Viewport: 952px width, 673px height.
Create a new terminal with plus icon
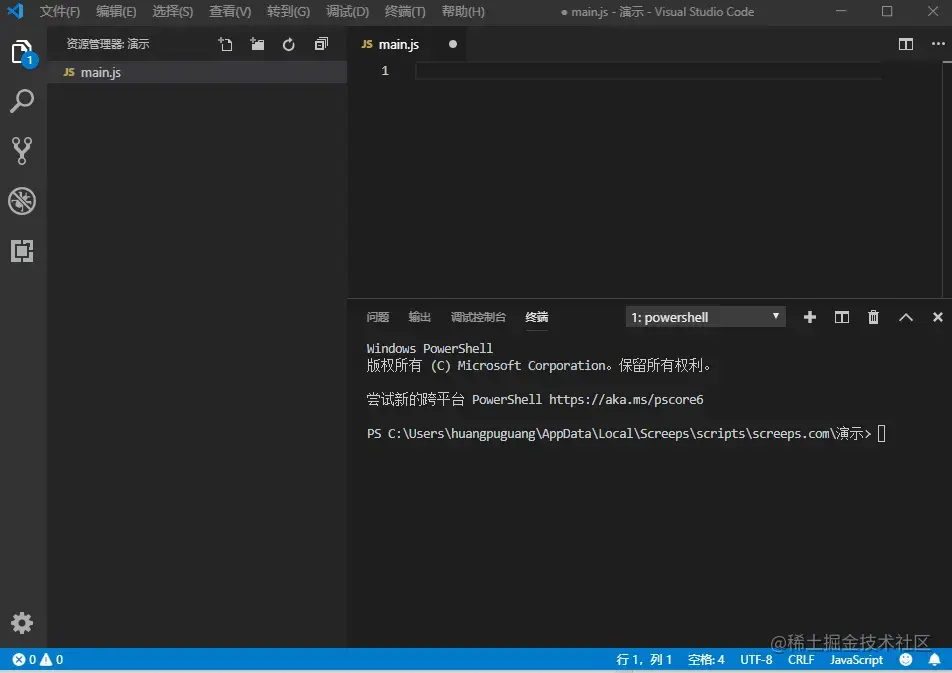tap(809, 317)
